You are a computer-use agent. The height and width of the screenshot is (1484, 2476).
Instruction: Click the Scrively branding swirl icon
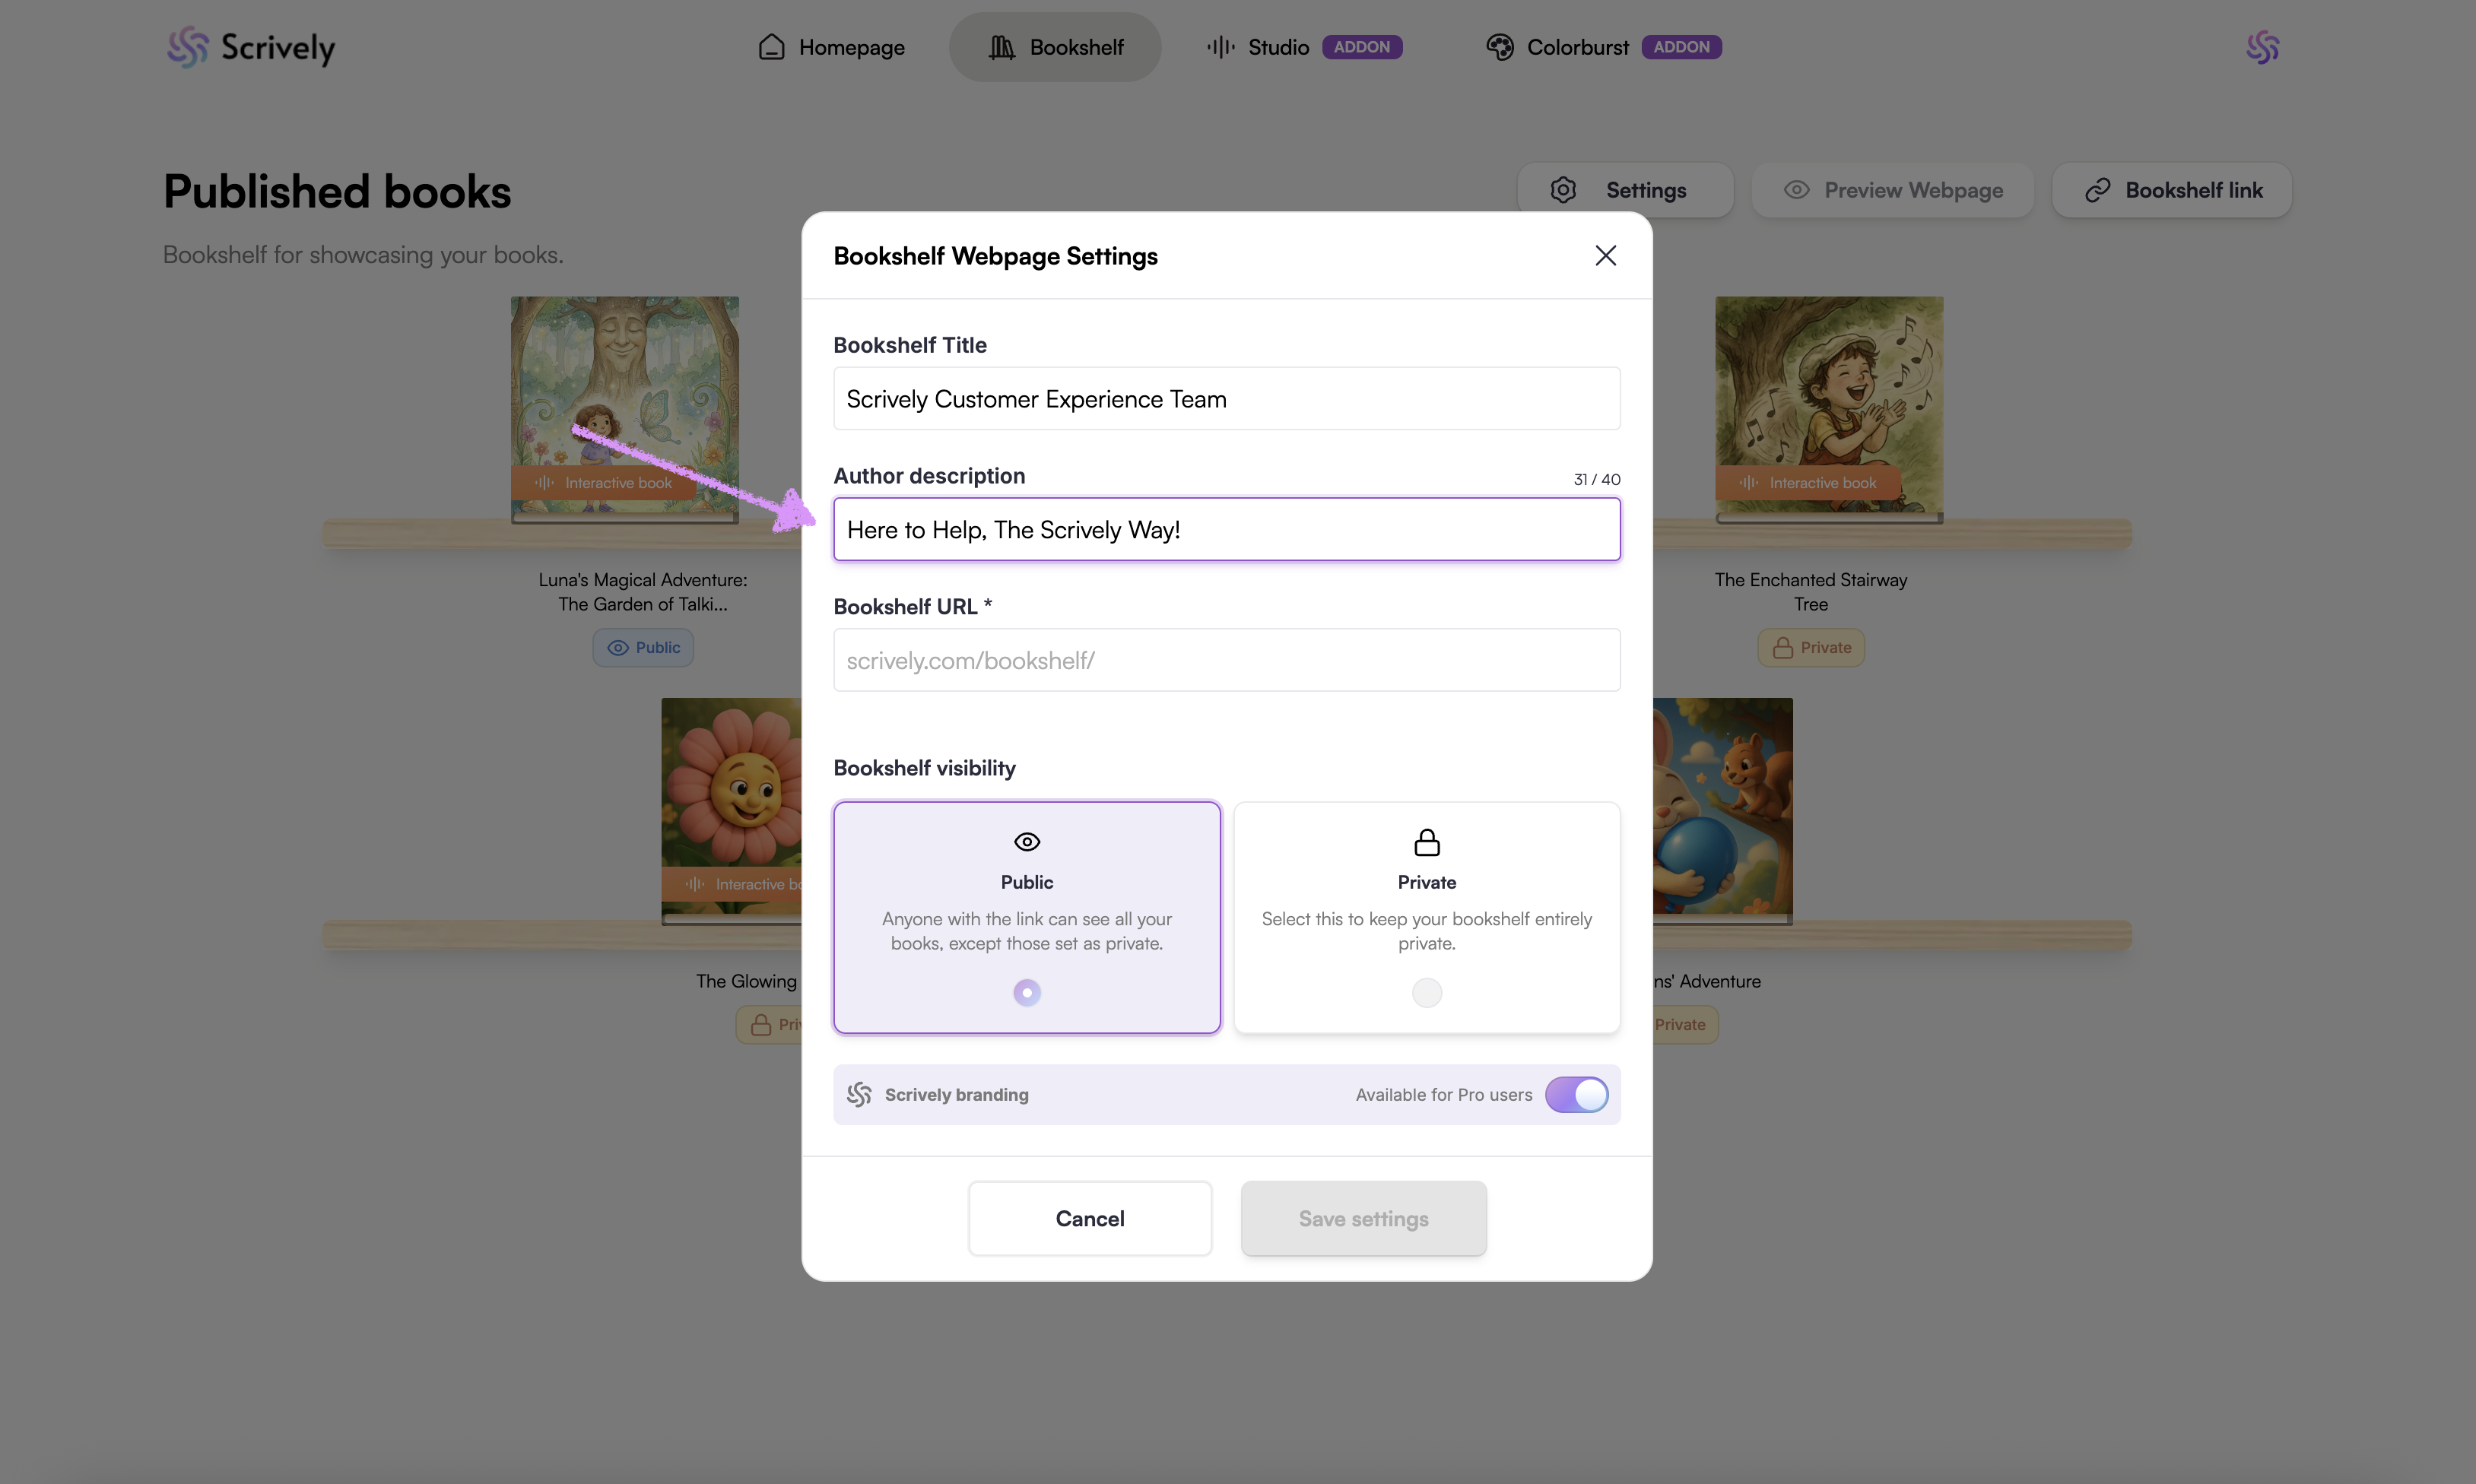point(859,1094)
